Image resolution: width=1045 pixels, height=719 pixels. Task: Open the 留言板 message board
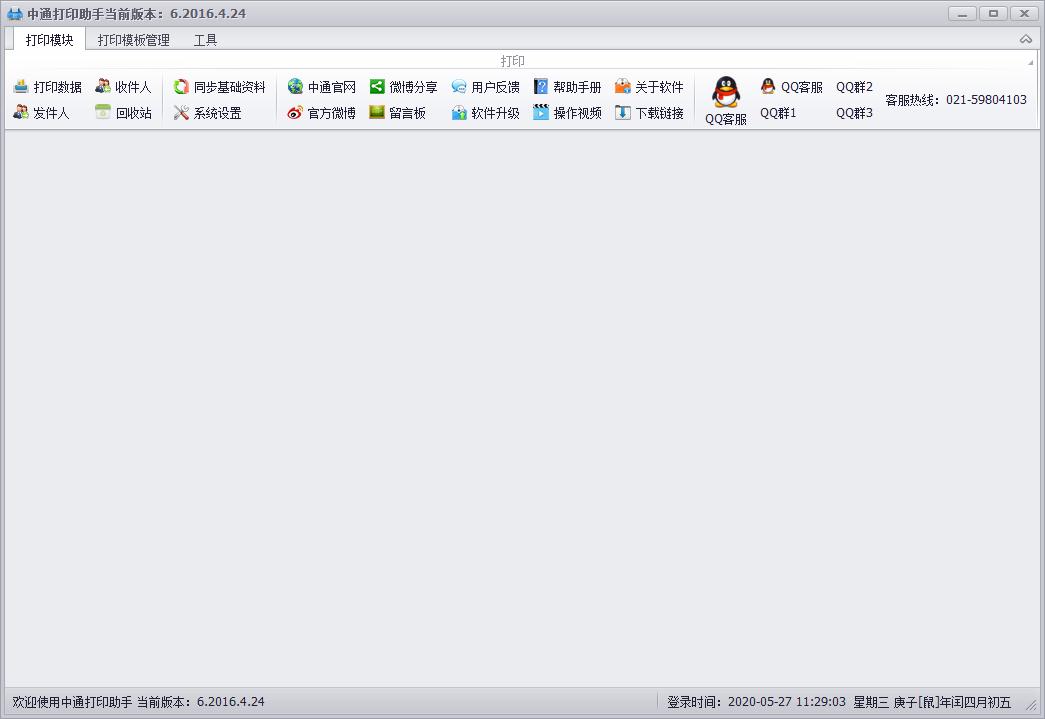(x=398, y=113)
